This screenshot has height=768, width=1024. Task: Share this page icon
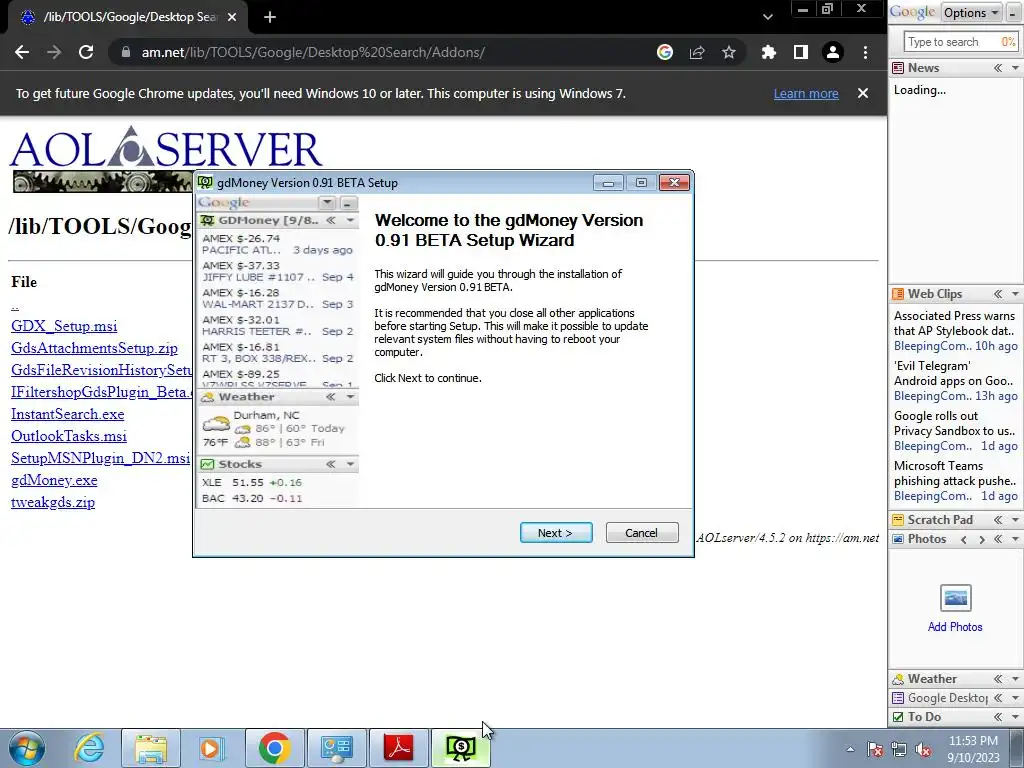[697, 52]
